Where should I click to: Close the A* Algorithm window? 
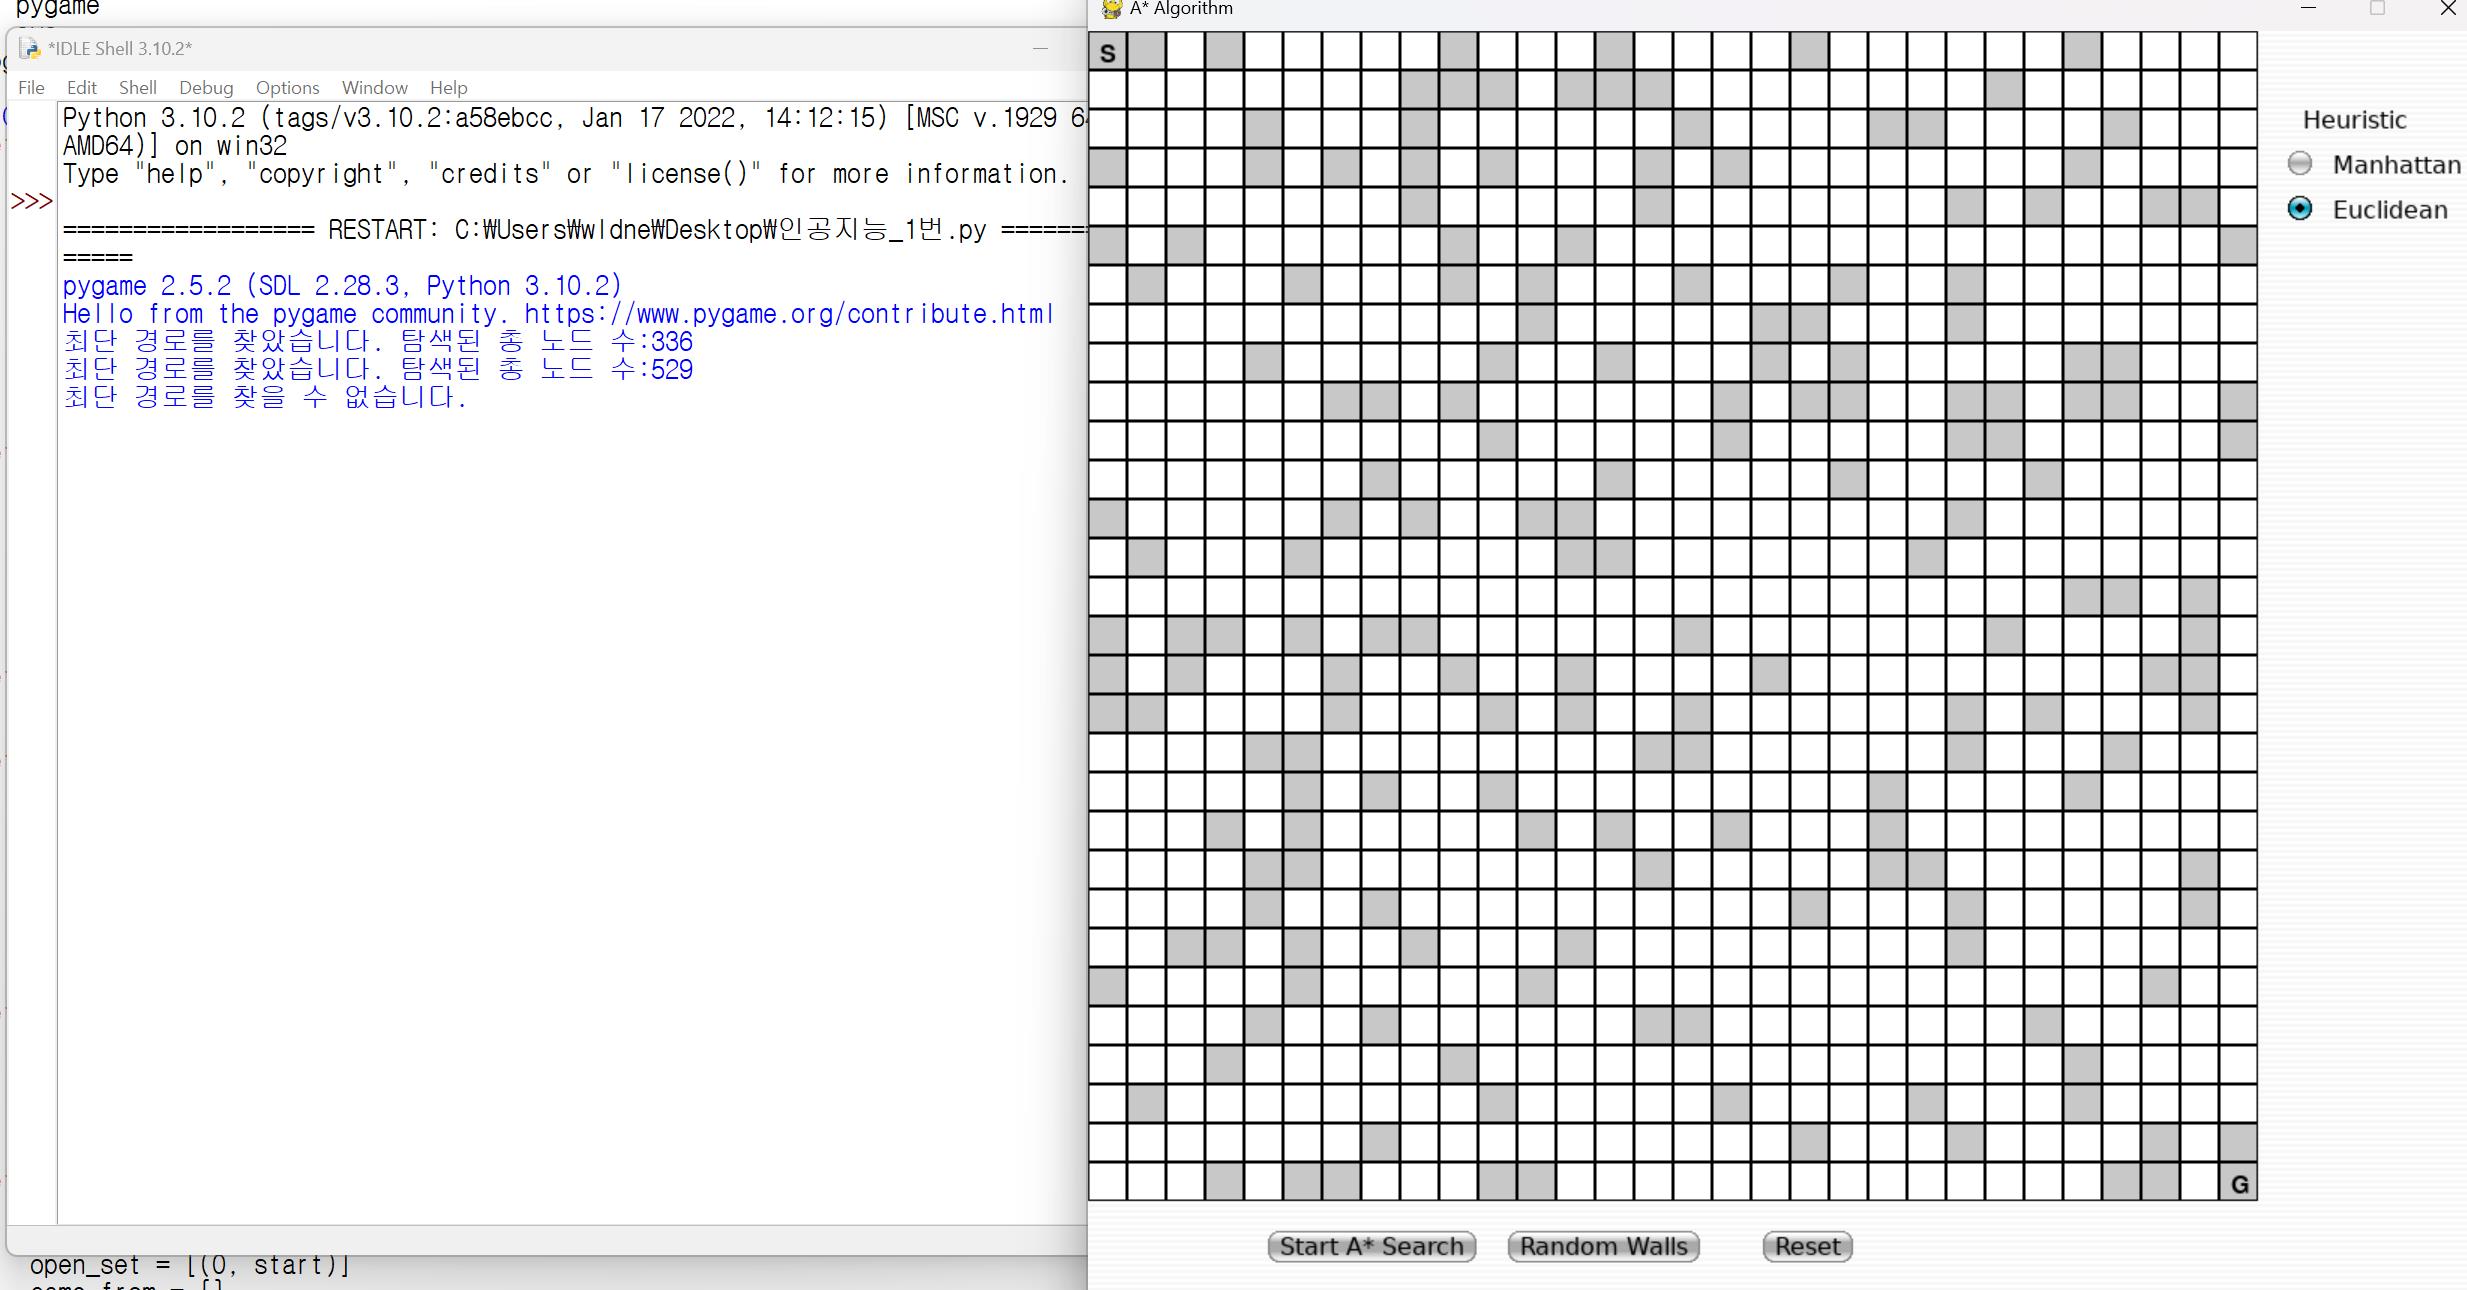pyautogui.click(x=2447, y=9)
